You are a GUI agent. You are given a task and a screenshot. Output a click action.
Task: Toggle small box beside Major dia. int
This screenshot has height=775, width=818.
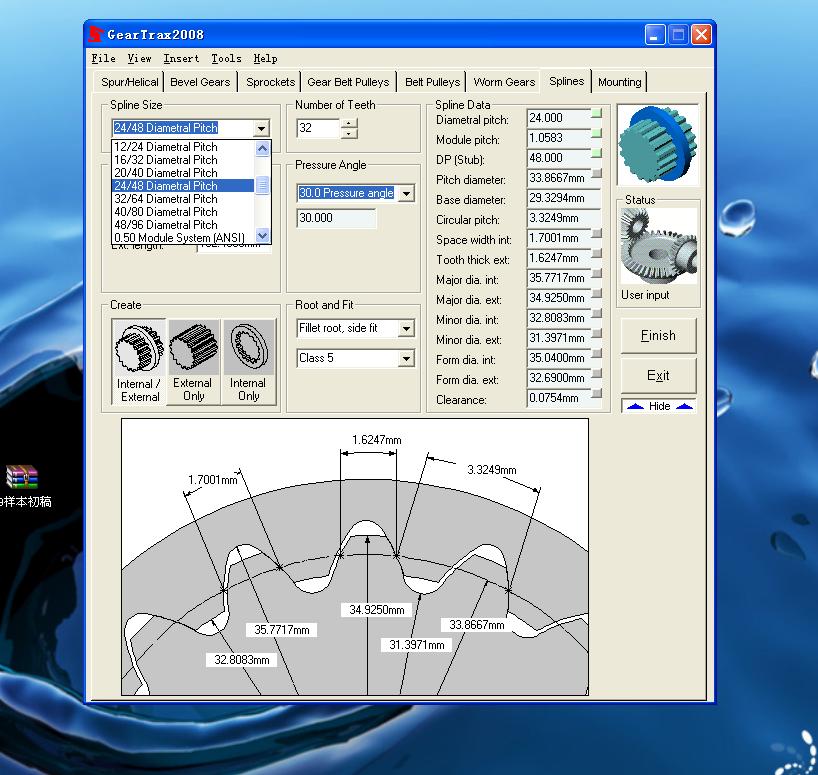point(596,273)
